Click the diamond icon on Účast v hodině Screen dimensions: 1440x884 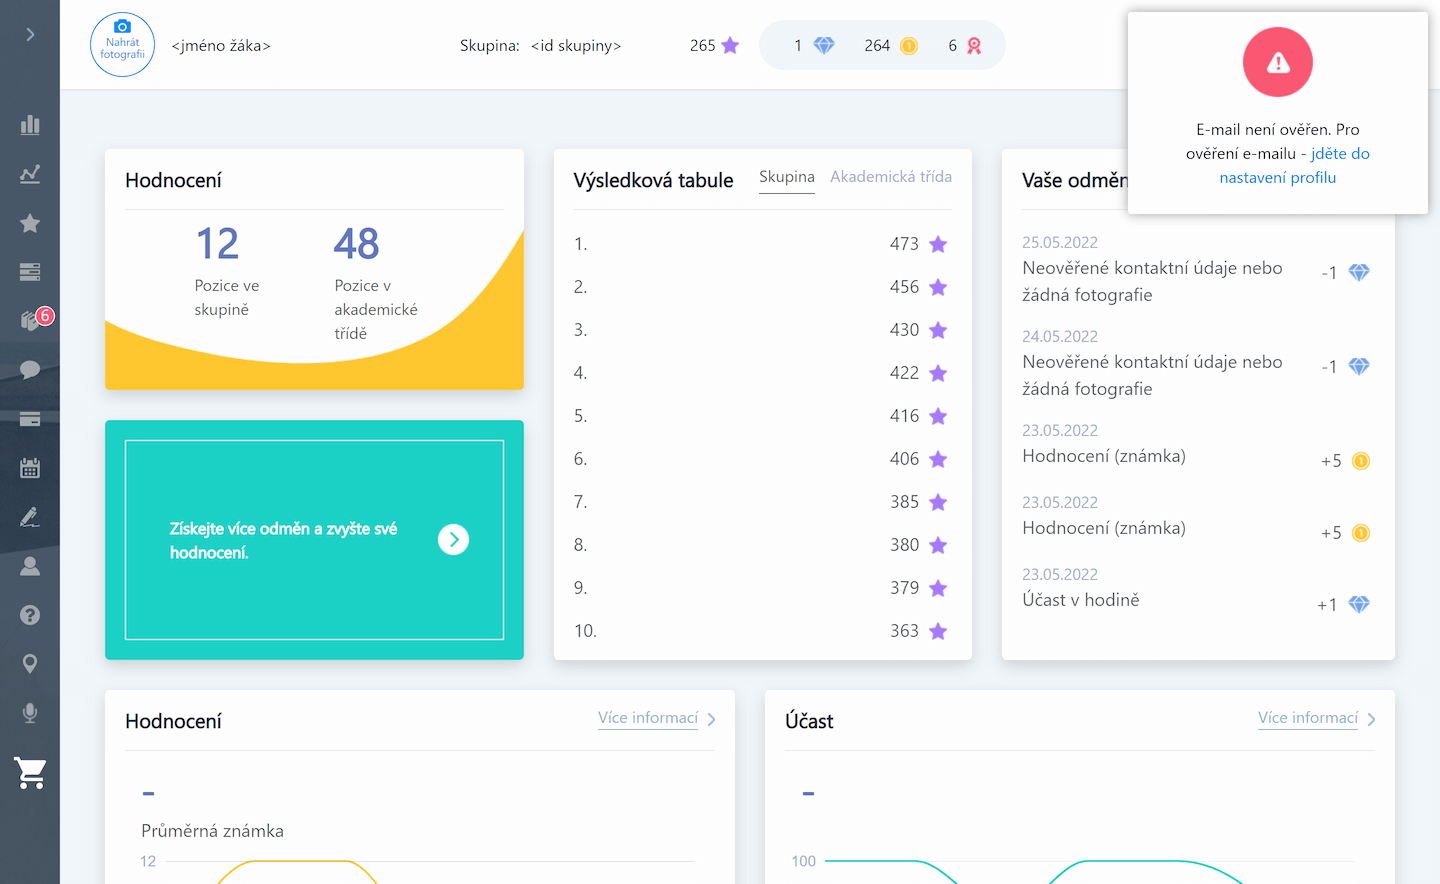(1359, 604)
